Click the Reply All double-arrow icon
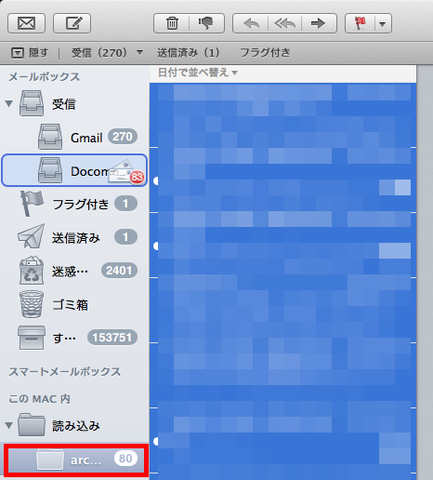Image resolution: width=433 pixels, height=480 pixels. tap(285, 23)
